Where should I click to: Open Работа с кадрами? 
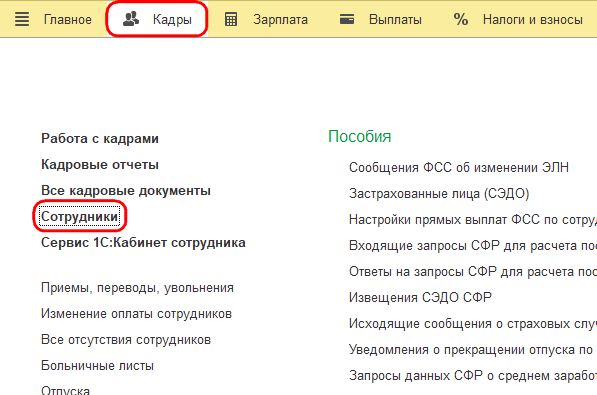click(x=100, y=139)
